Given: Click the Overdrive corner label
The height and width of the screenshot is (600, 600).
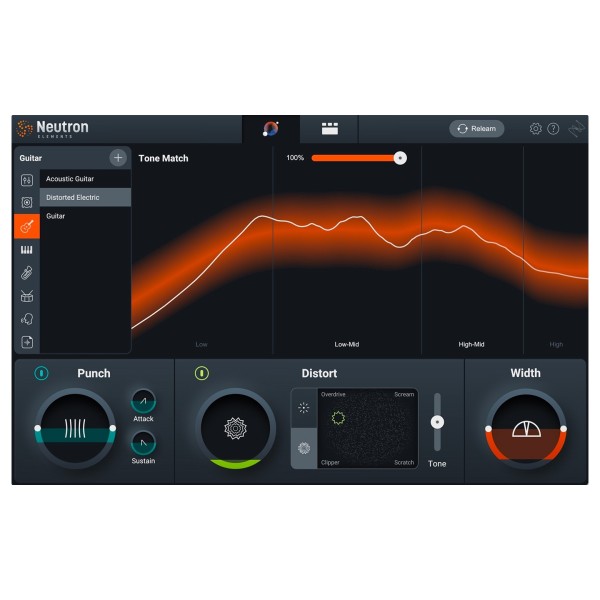Looking at the screenshot, I should [333, 395].
